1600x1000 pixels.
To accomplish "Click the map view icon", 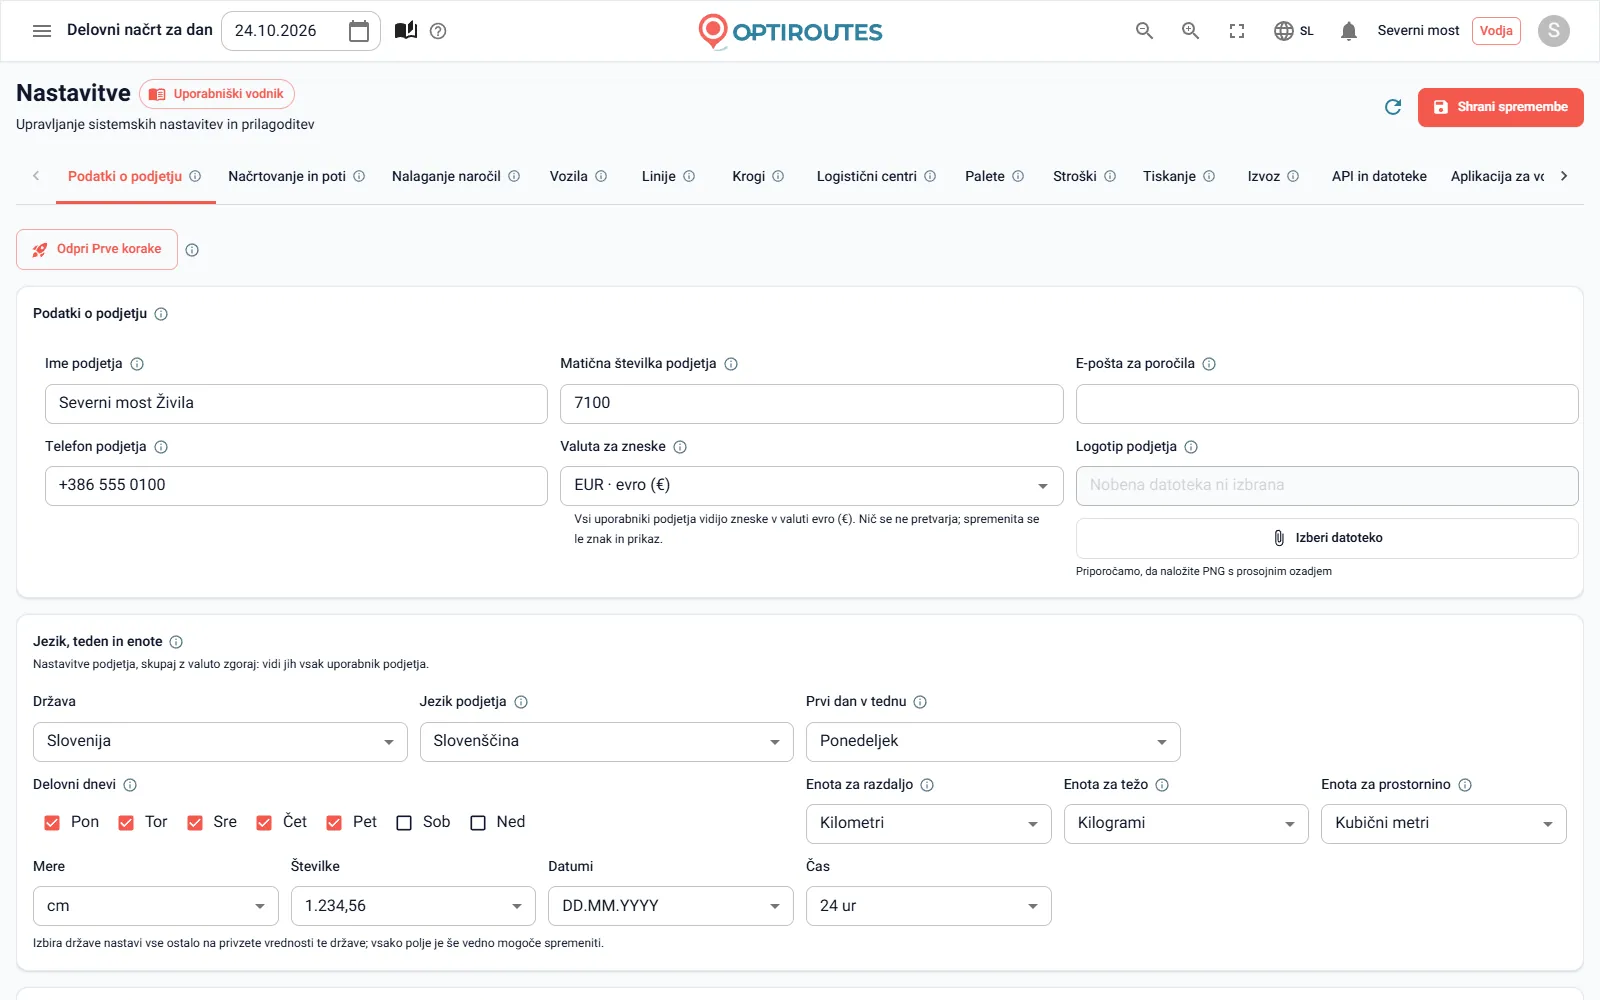I will [406, 31].
